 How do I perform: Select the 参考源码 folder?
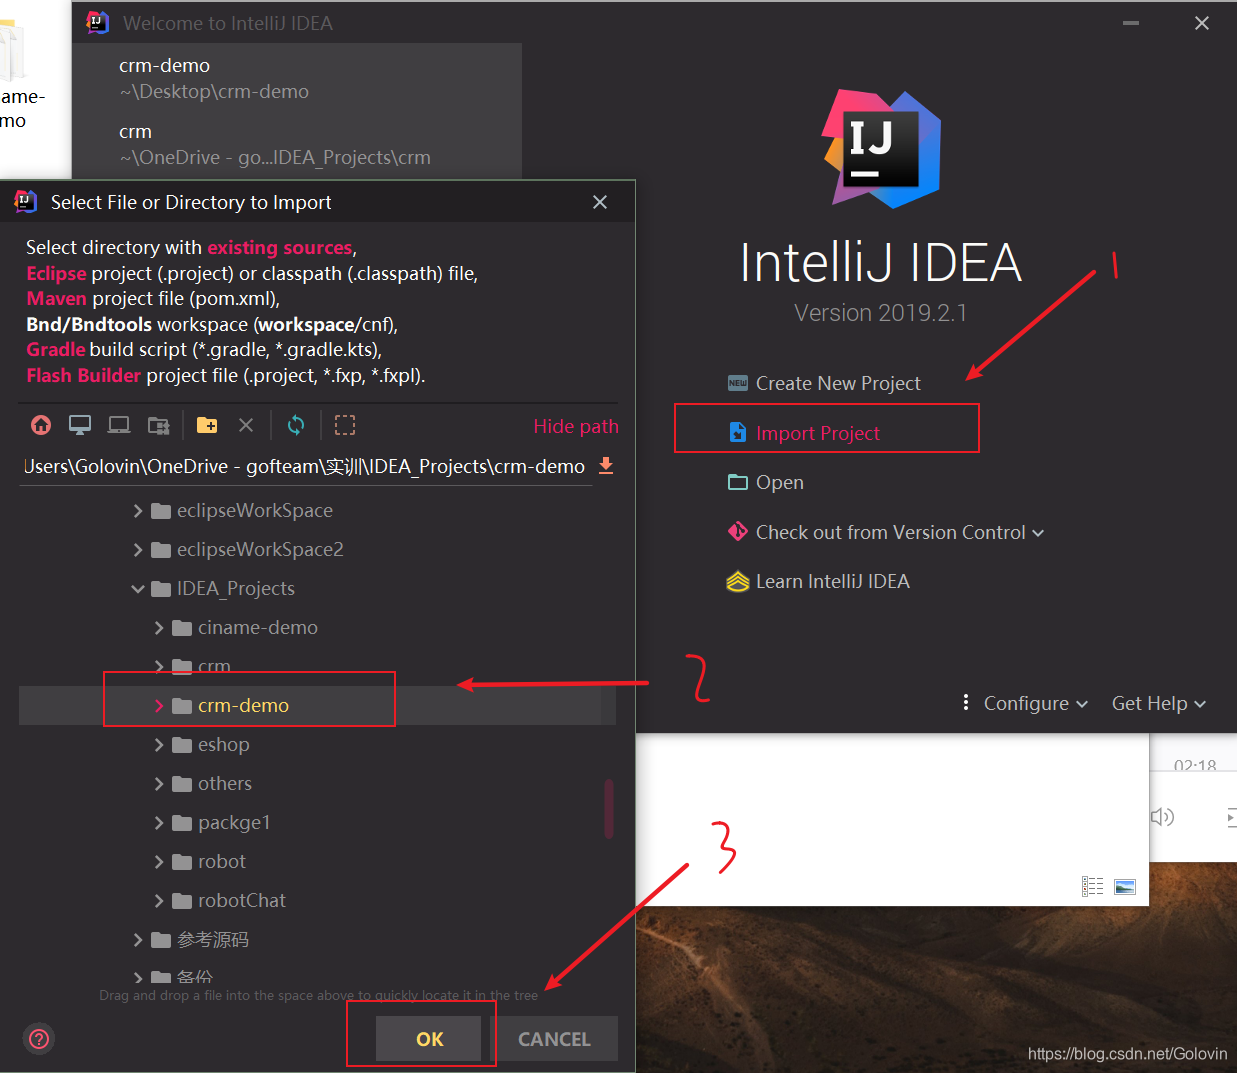[x=213, y=940]
